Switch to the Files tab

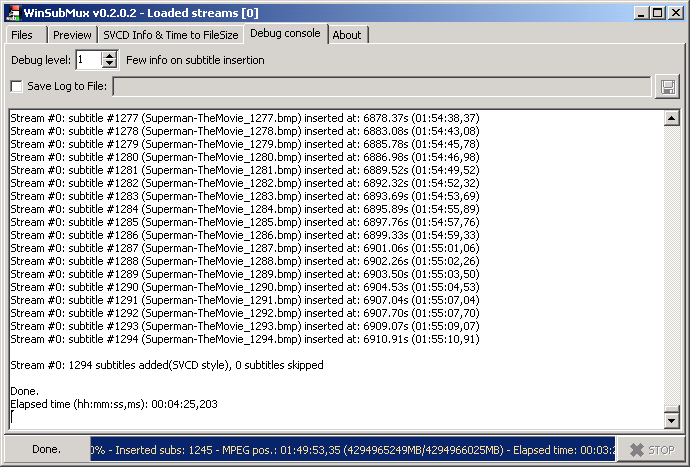[x=22, y=35]
